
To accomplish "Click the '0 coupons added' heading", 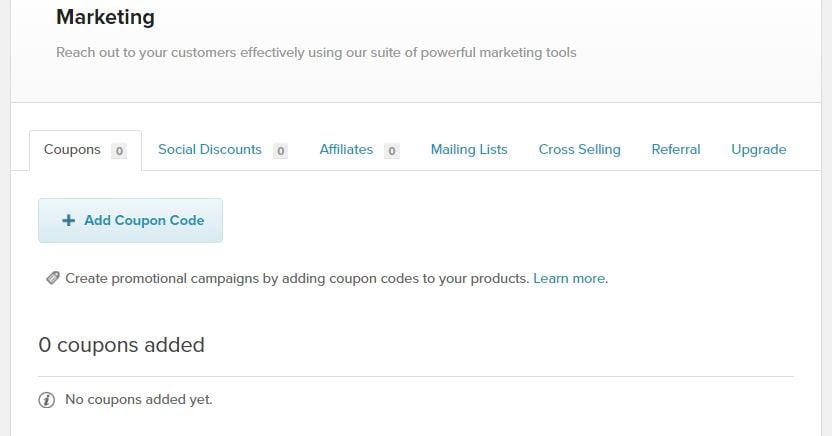I will pos(121,345).
